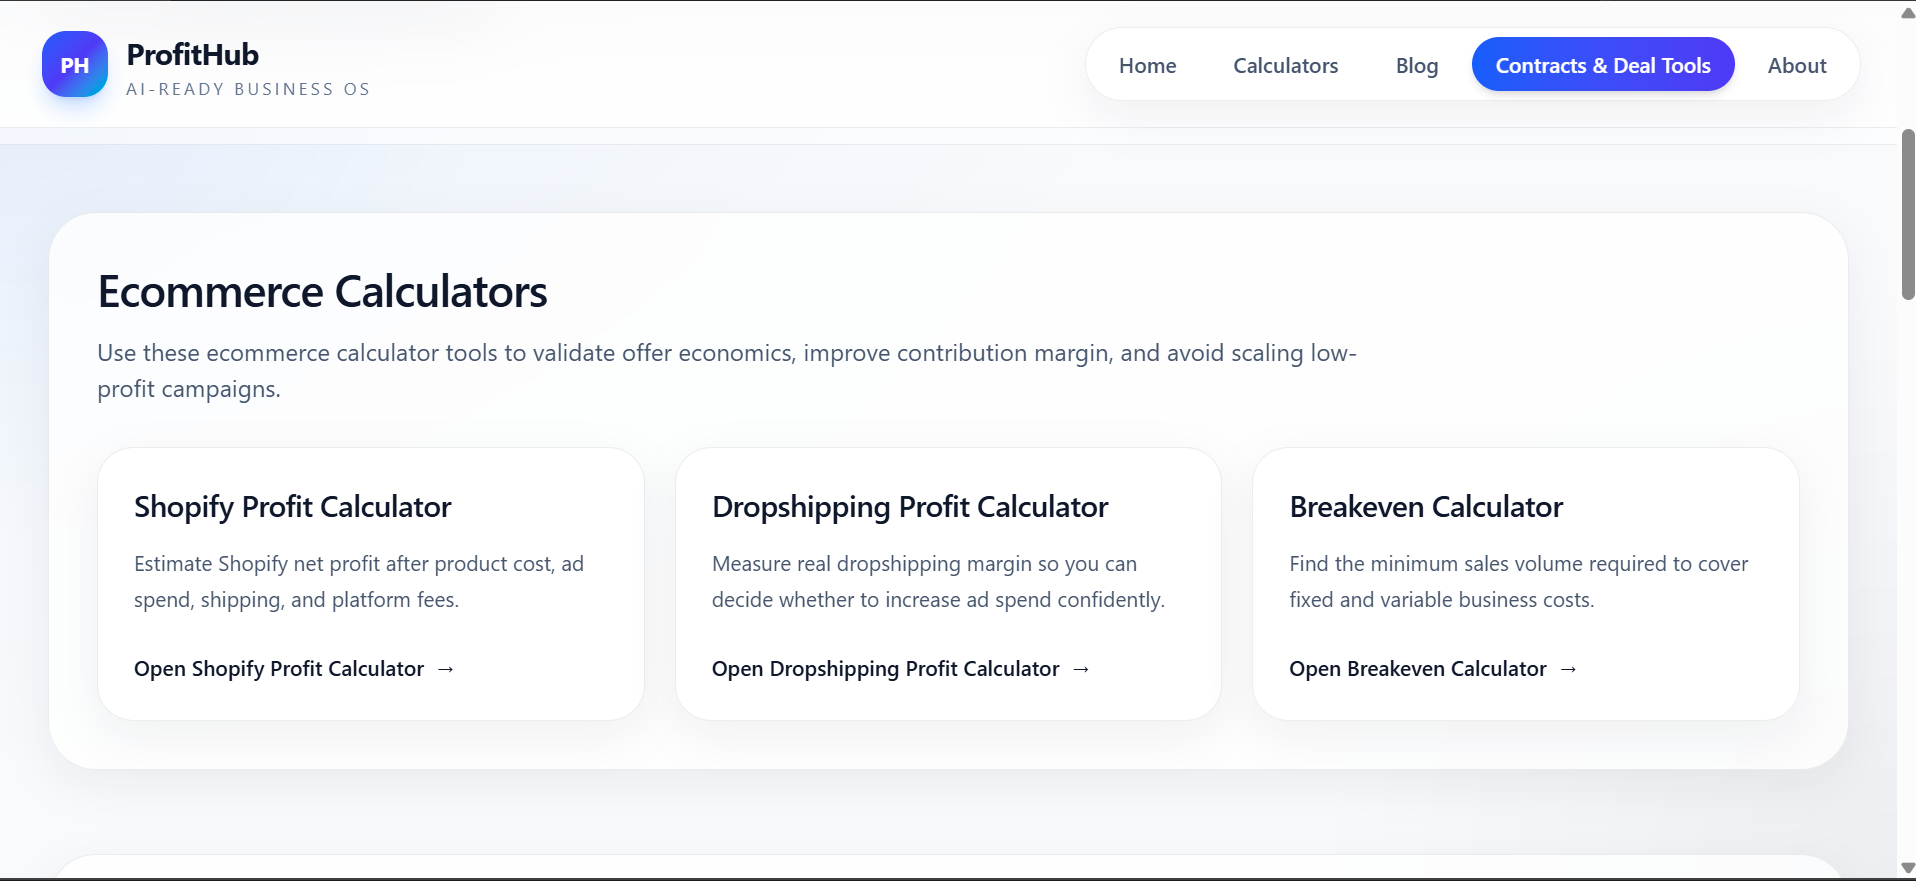
Task: Open the About page
Action: click(x=1796, y=64)
